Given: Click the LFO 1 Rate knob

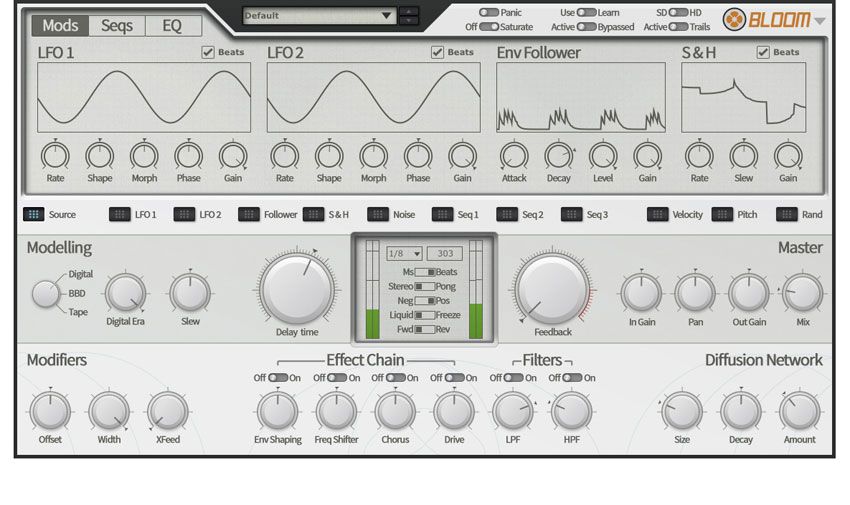Looking at the screenshot, I should 55,156.
